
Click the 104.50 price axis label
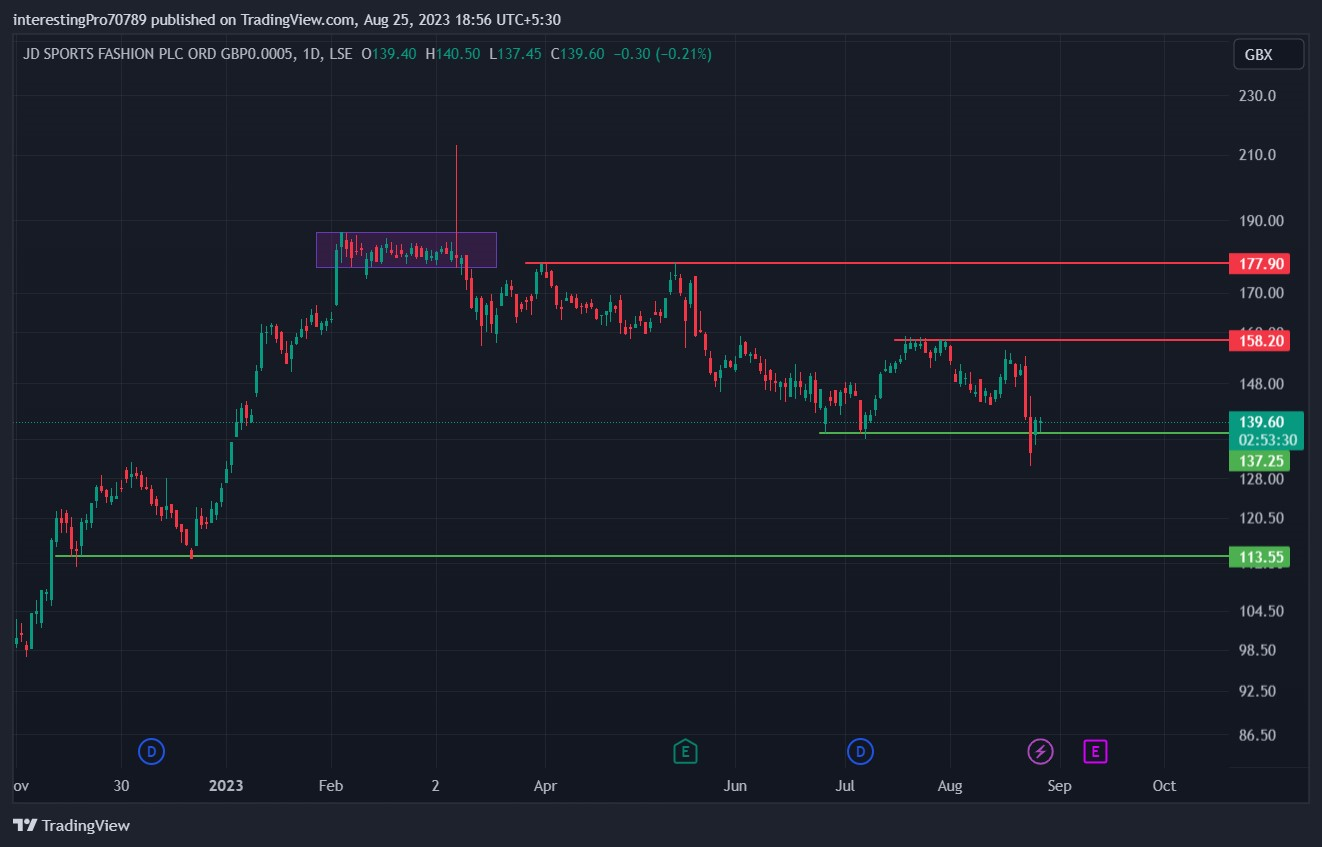[1261, 612]
